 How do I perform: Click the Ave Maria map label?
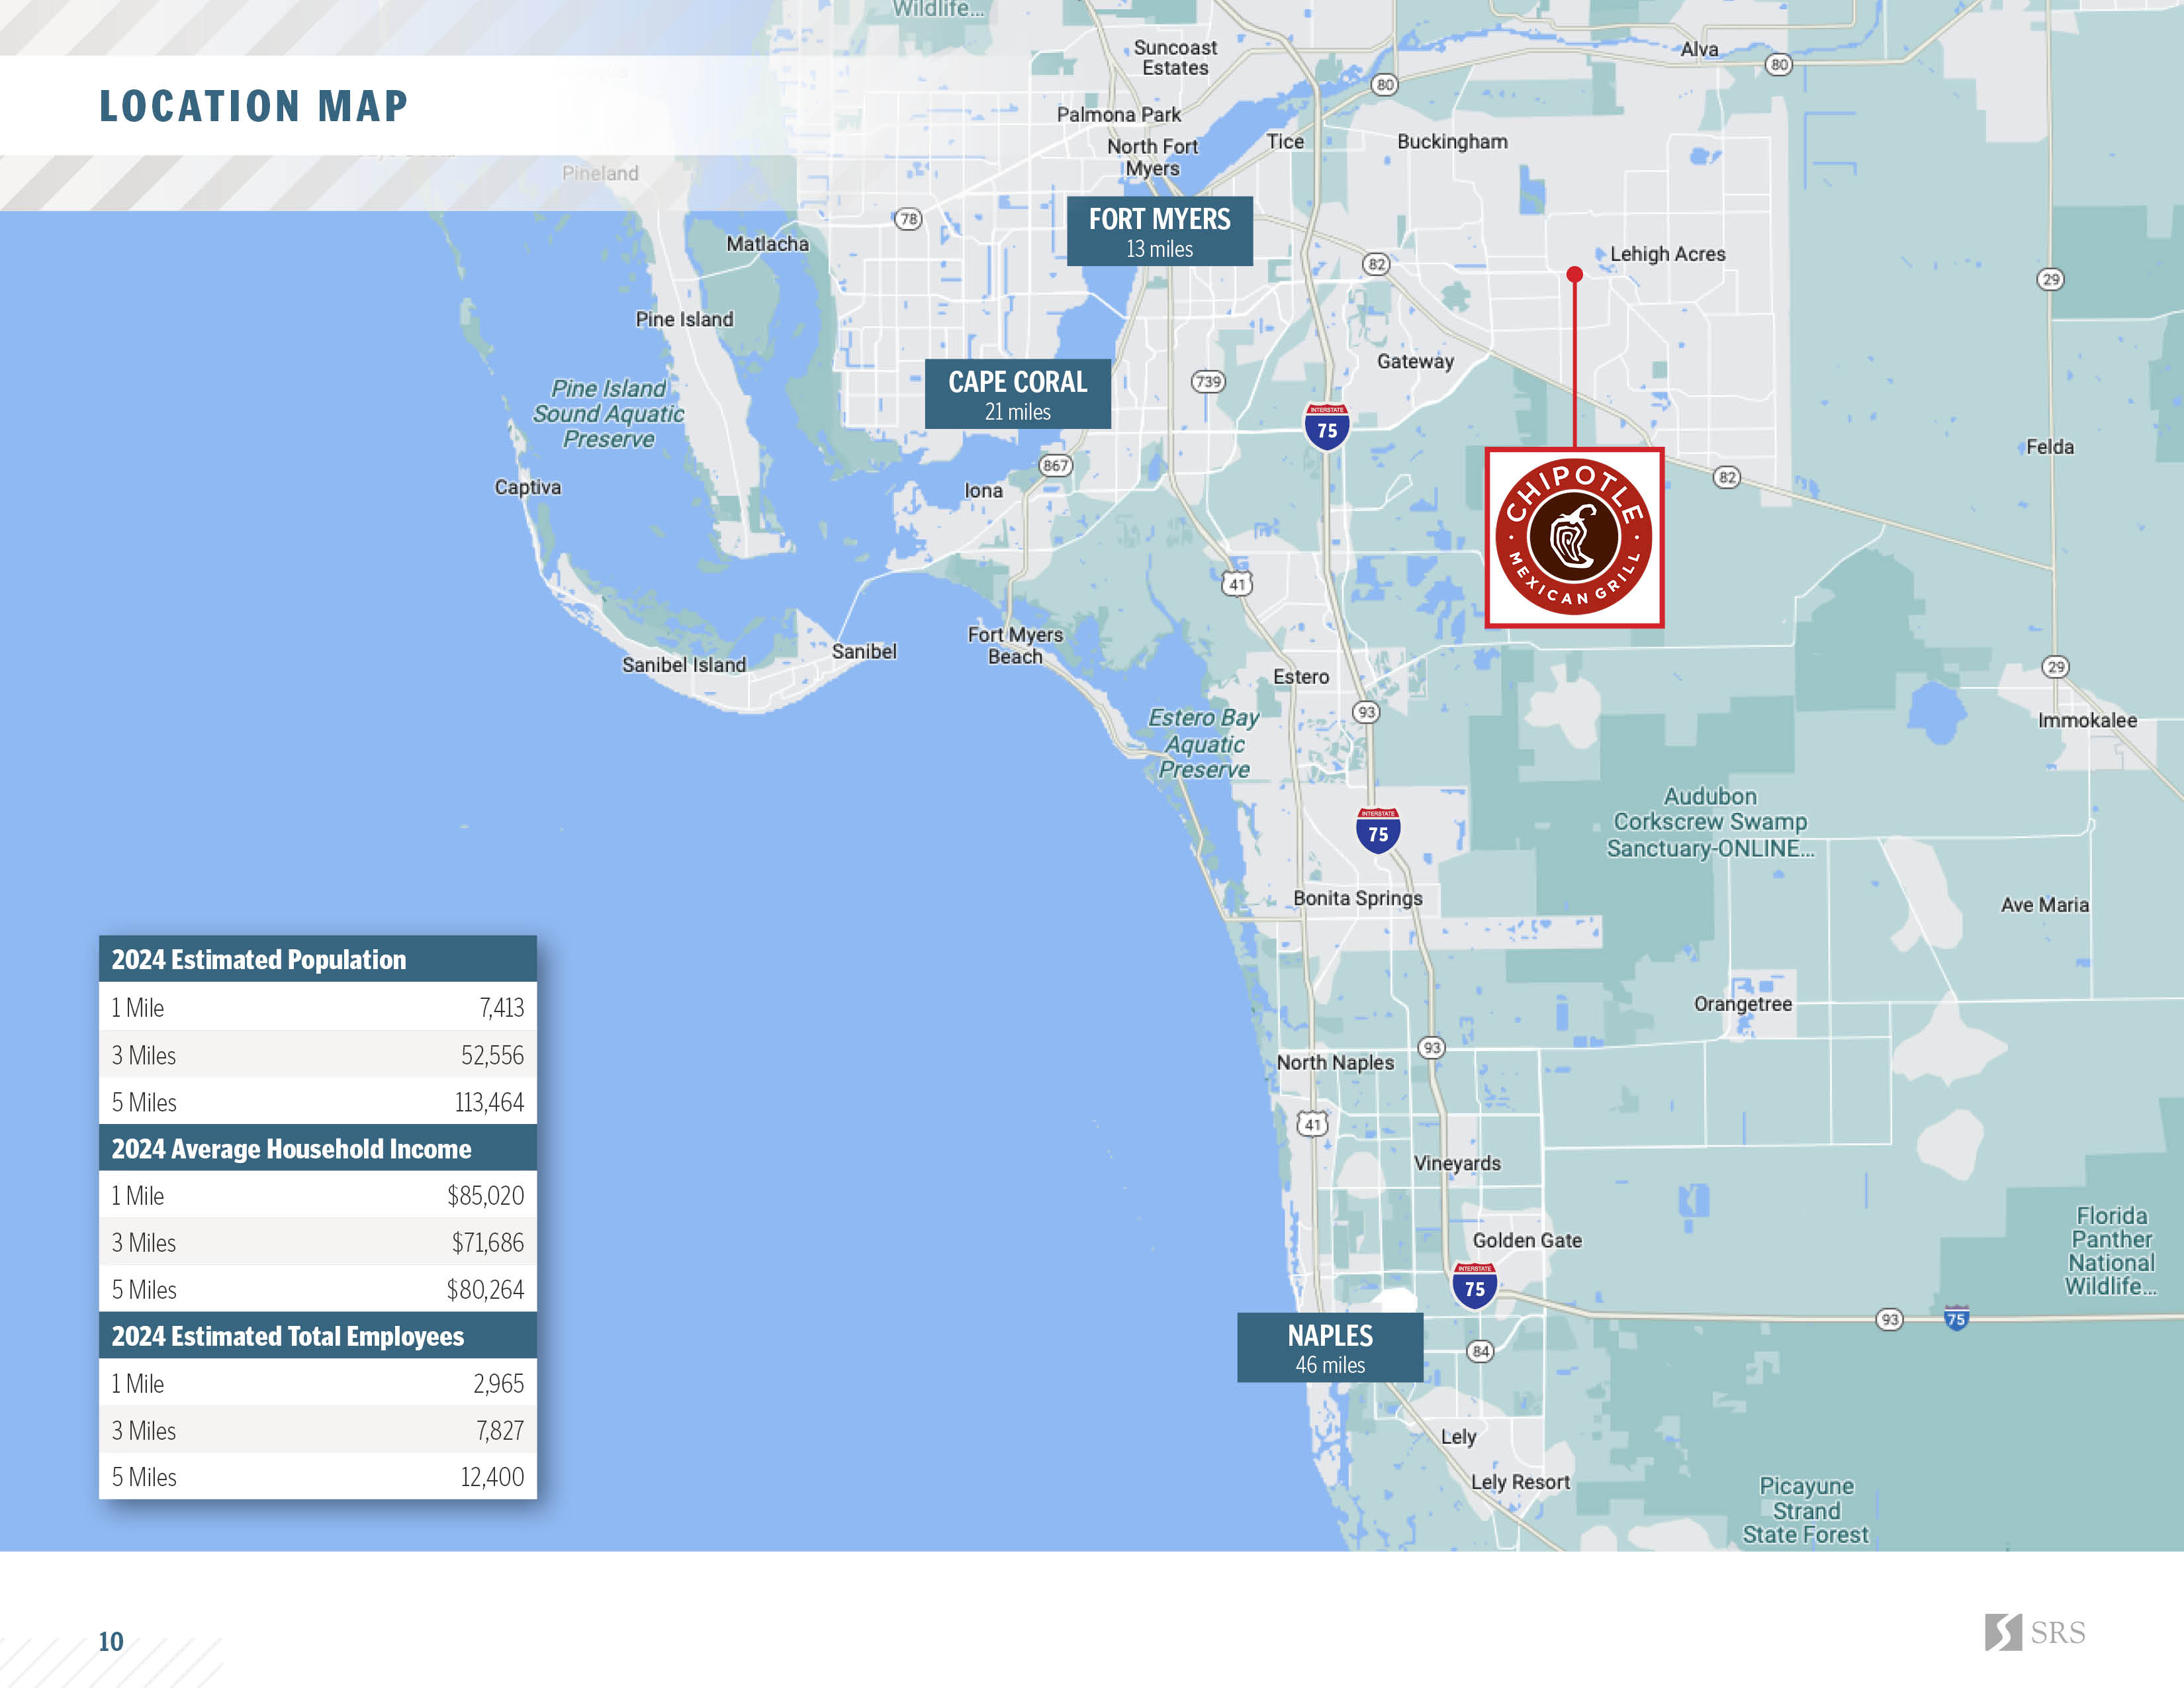coord(2044,904)
